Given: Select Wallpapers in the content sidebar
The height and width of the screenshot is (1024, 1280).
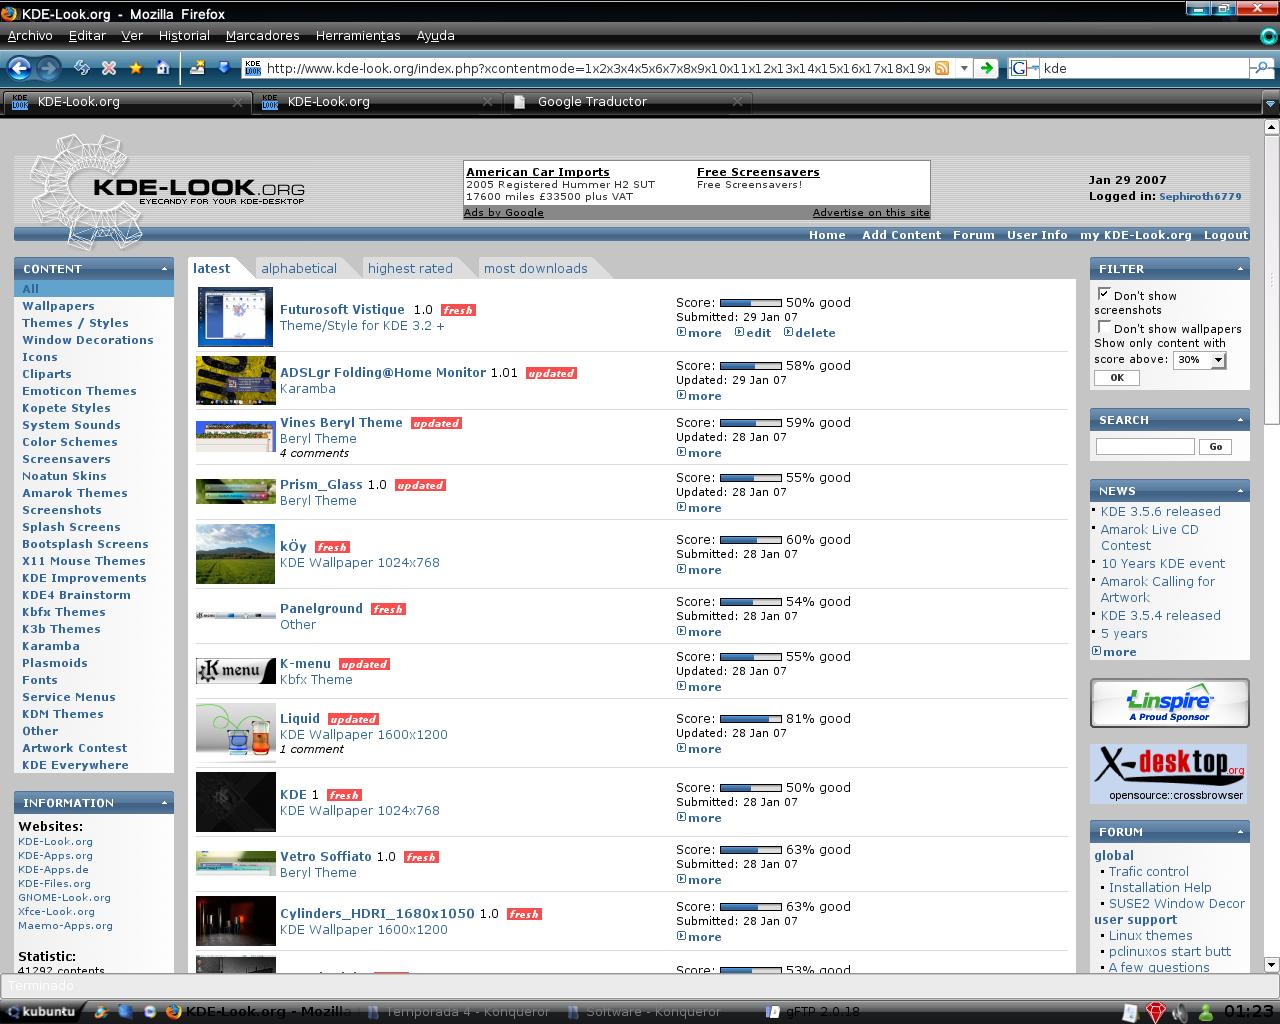Looking at the screenshot, I should [x=58, y=306].
